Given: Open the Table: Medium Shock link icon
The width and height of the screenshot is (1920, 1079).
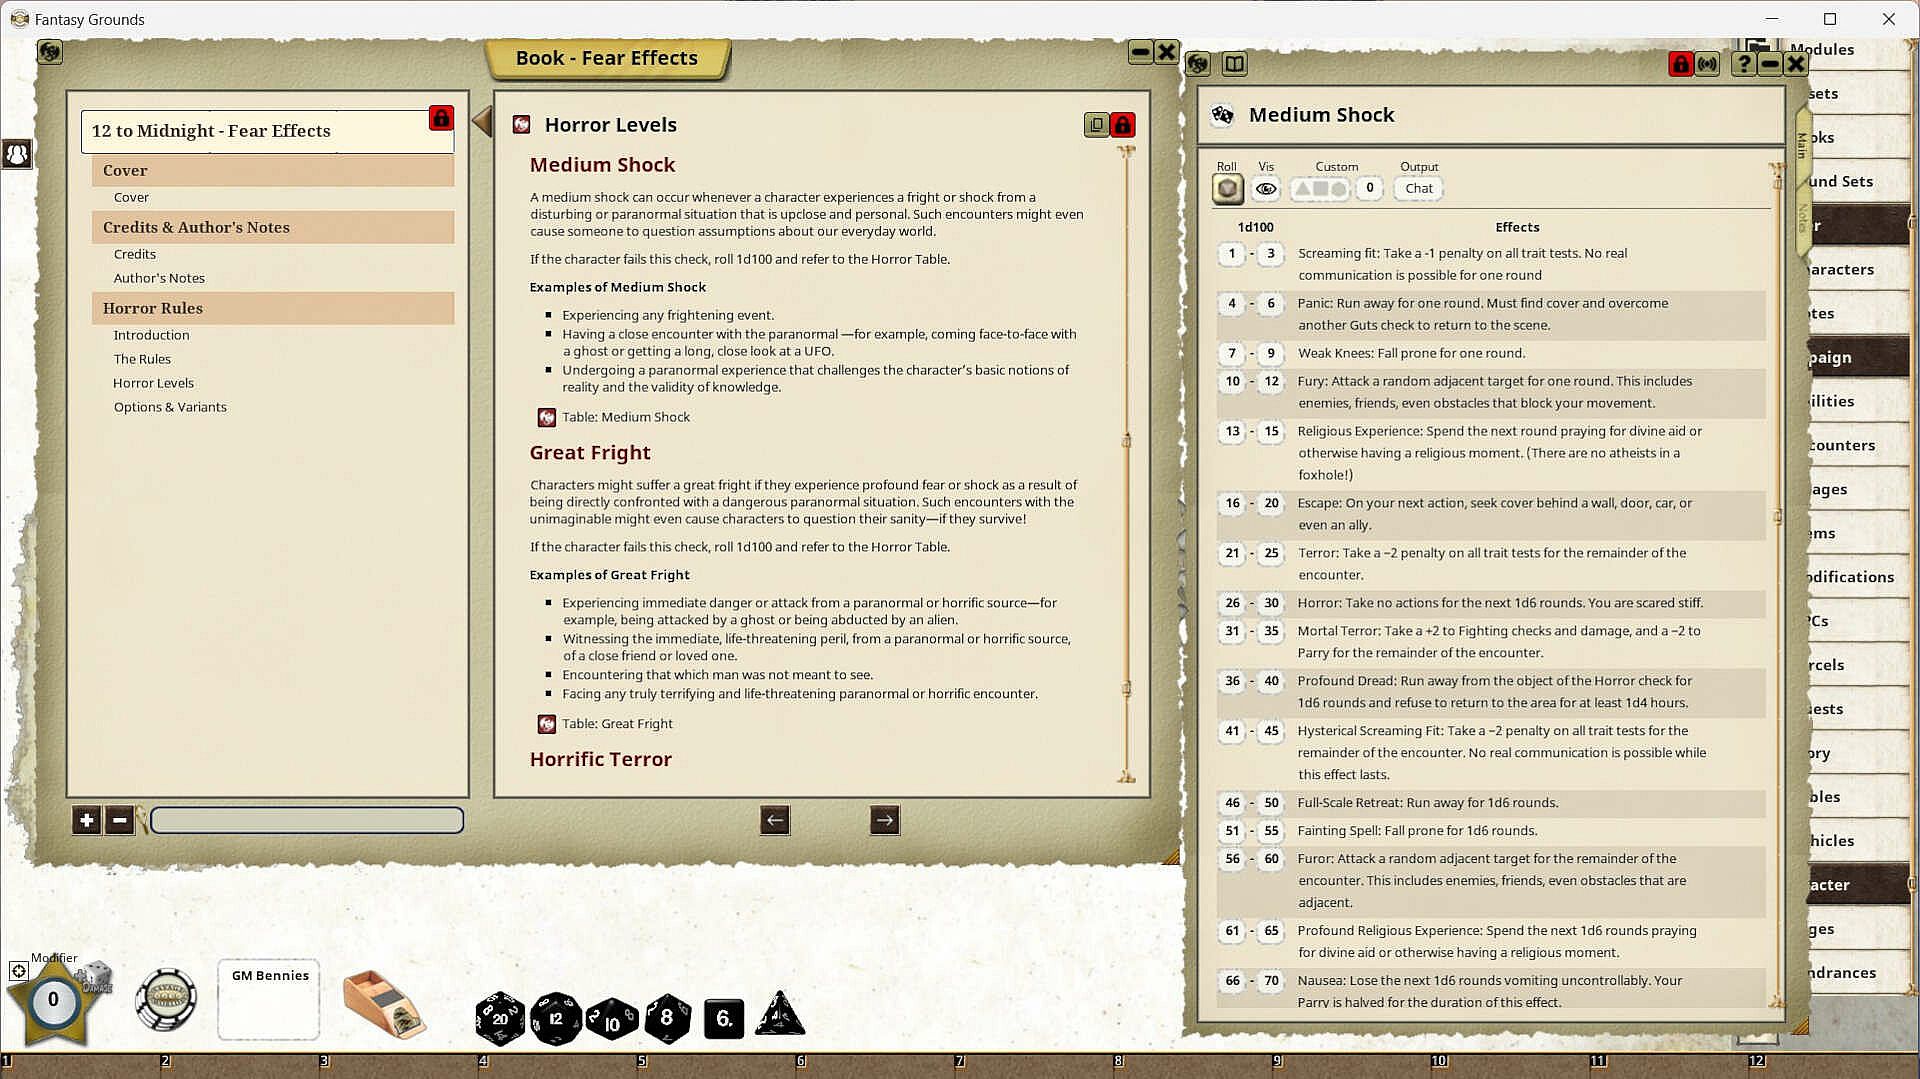Looking at the screenshot, I should (547, 417).
